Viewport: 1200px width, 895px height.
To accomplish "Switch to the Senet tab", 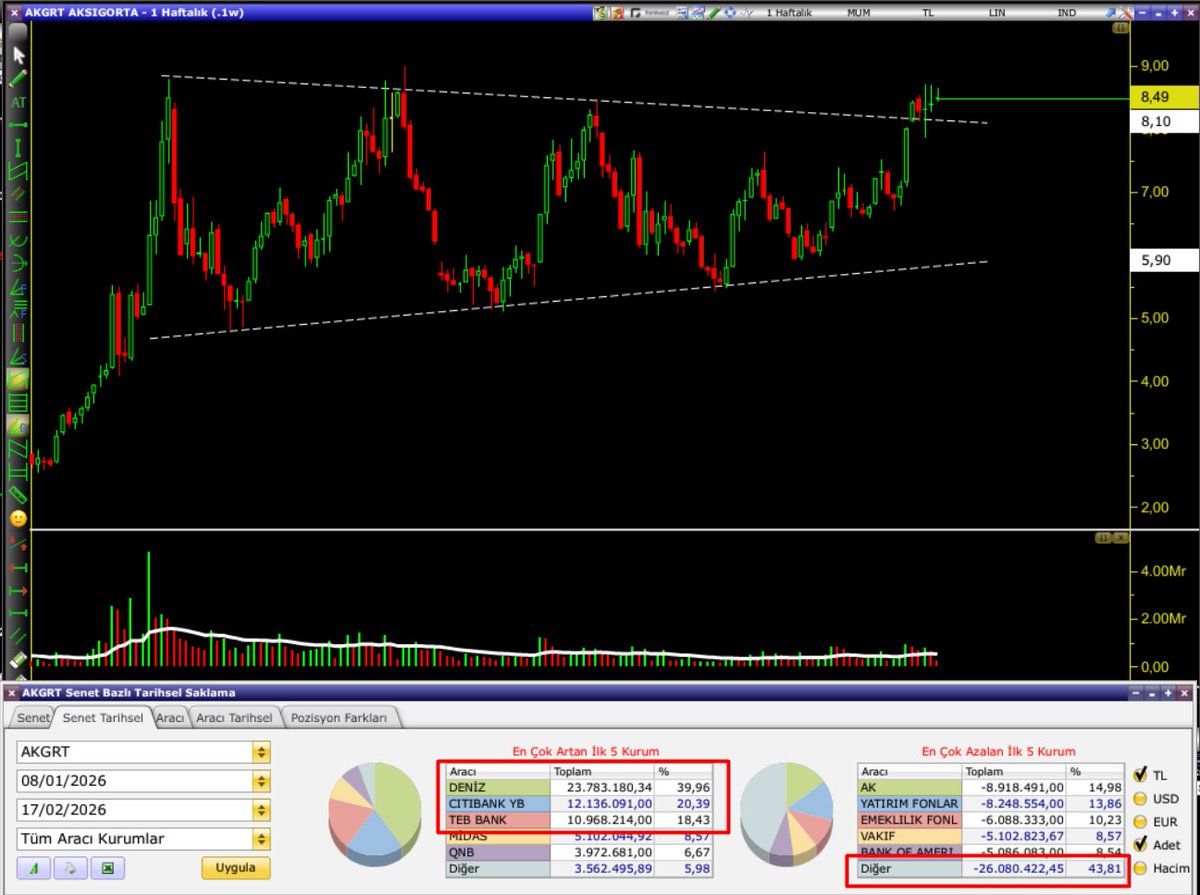I will (x=31, y=717).
